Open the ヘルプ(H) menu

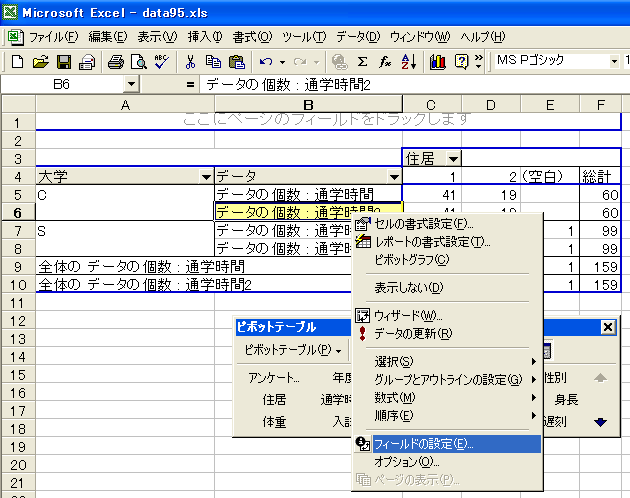coord(483,37)
